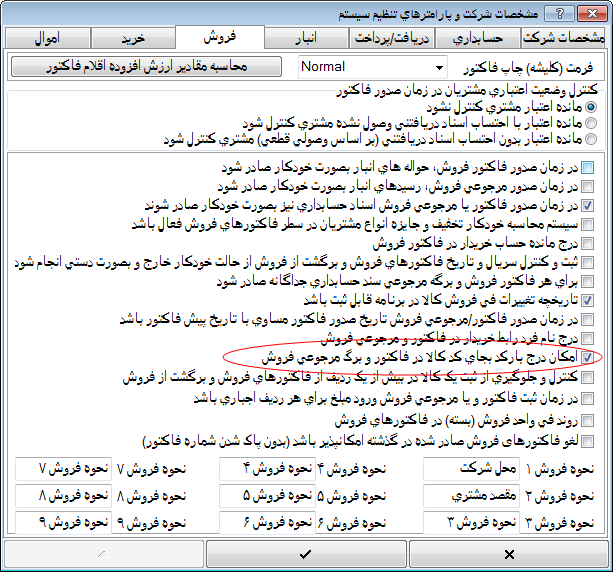The image size is (613, 572).
Task: Go to the دريافت/پرداخت tab
Action: pos(393,37)
